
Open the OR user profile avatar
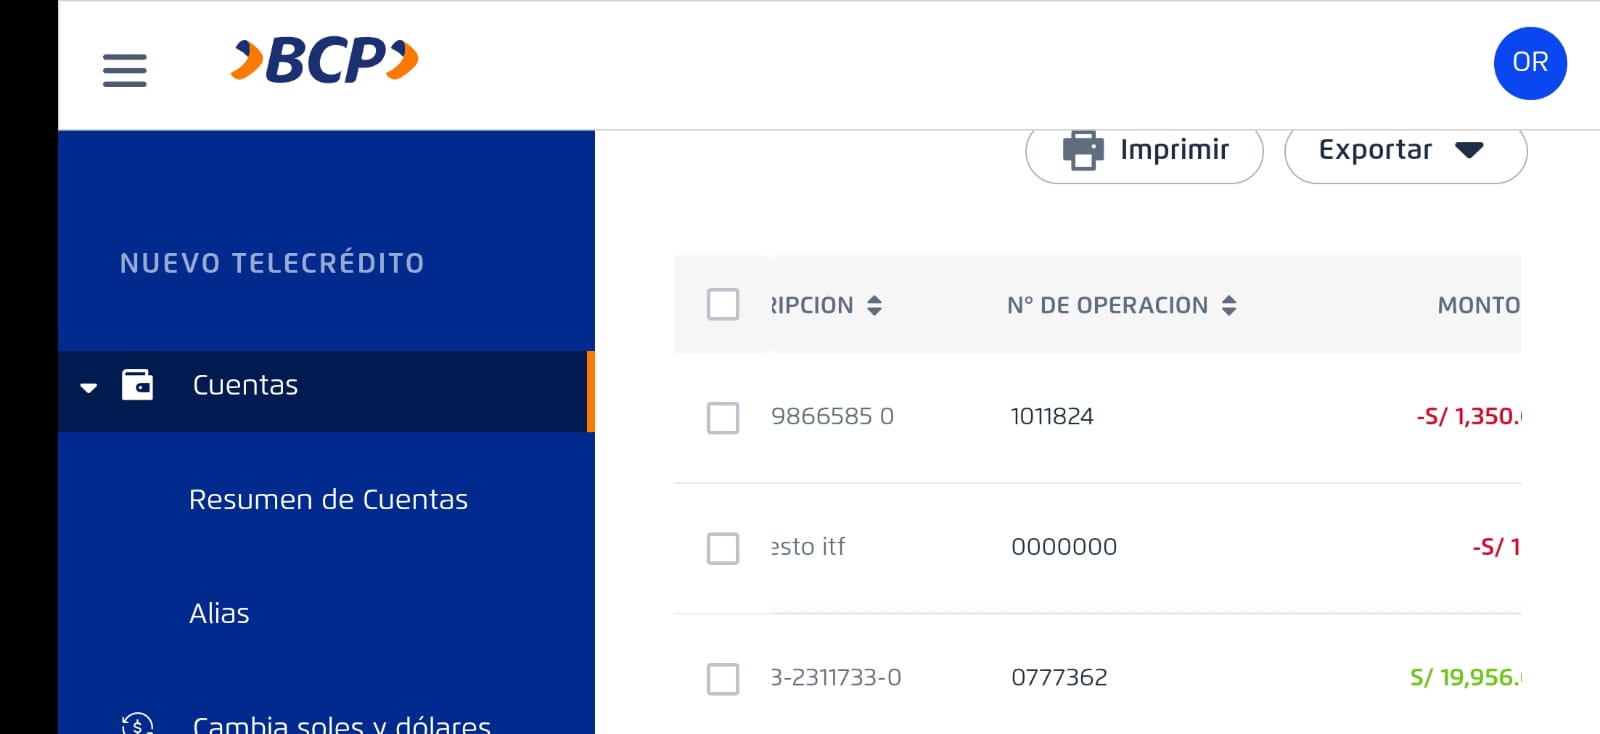[x=1530, y=63]
